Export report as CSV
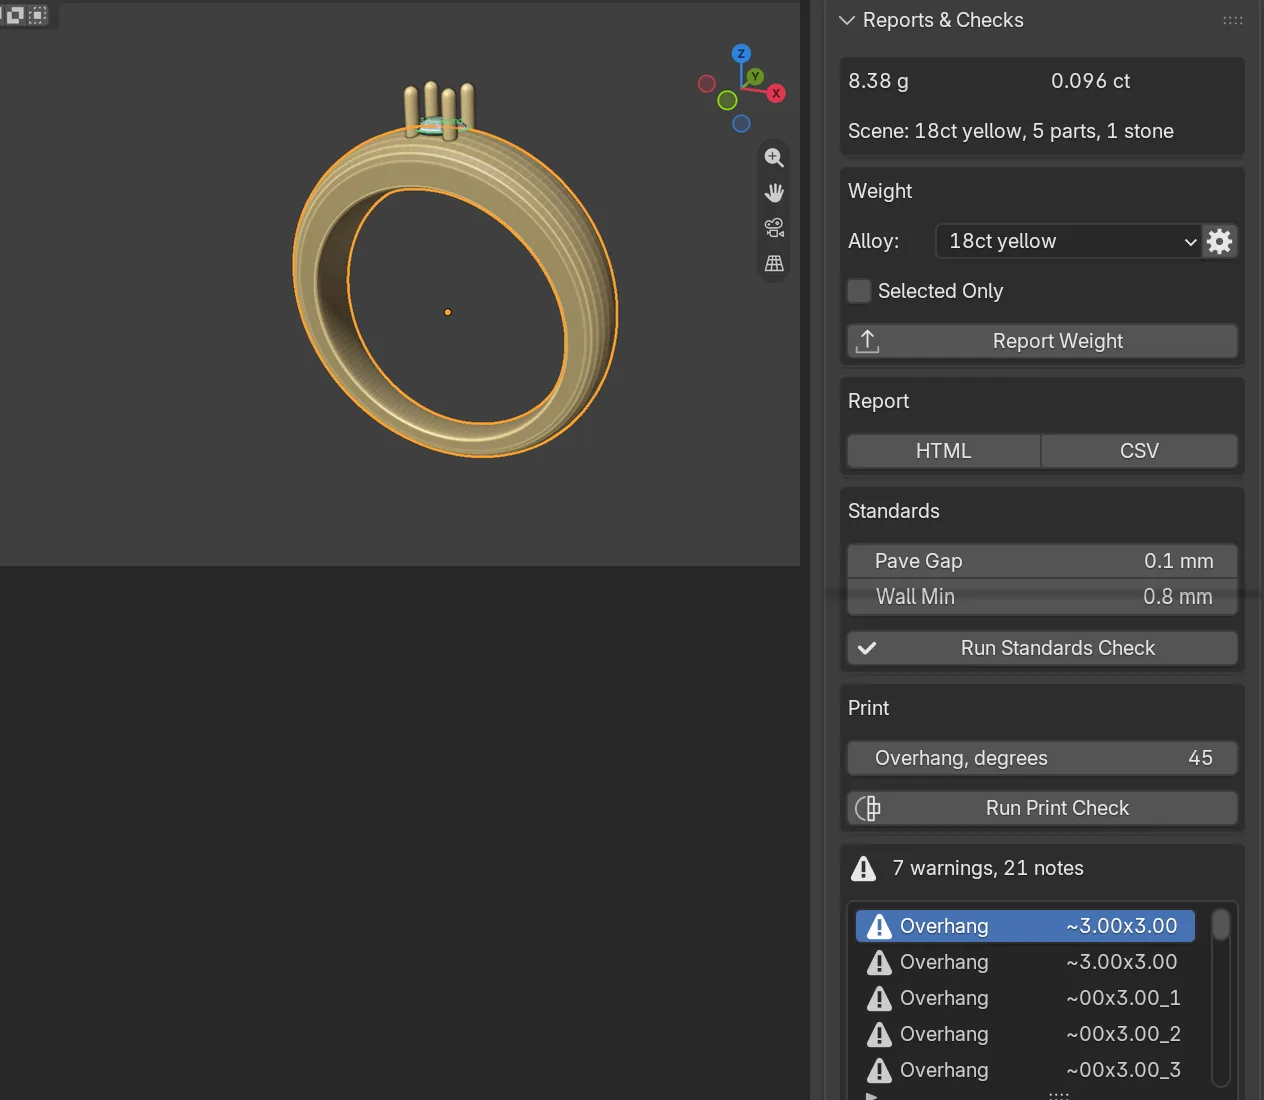This screenshot has width=1264, height=1100. 1139,451
